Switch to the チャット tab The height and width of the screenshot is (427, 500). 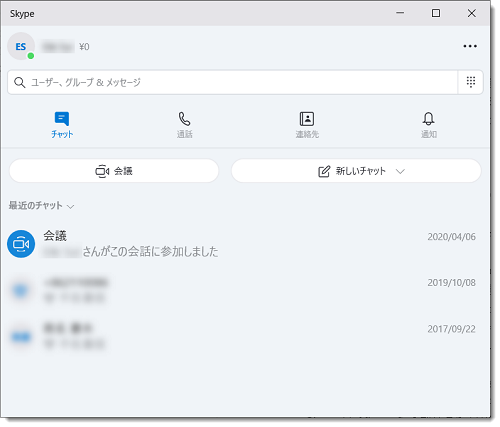[x=62, y=125]
